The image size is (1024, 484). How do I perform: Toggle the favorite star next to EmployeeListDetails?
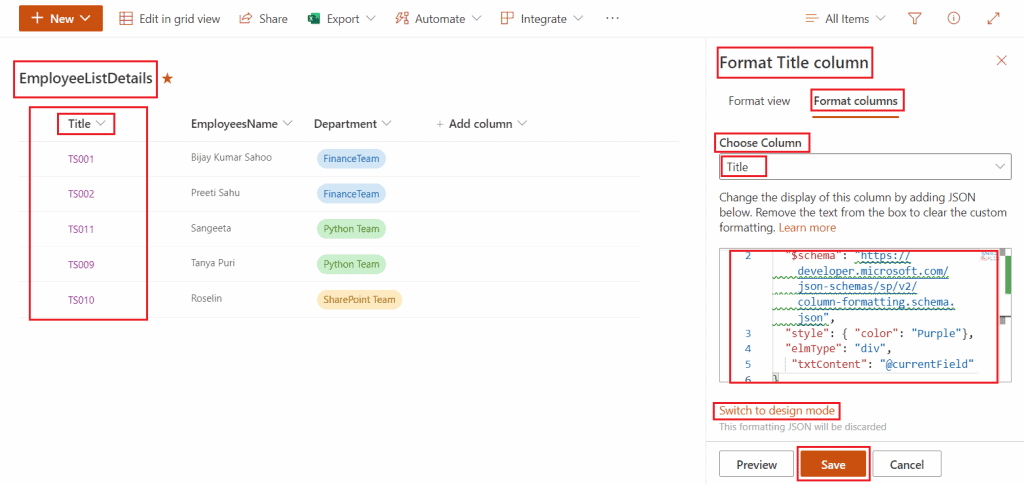click(x=168, y=79)
